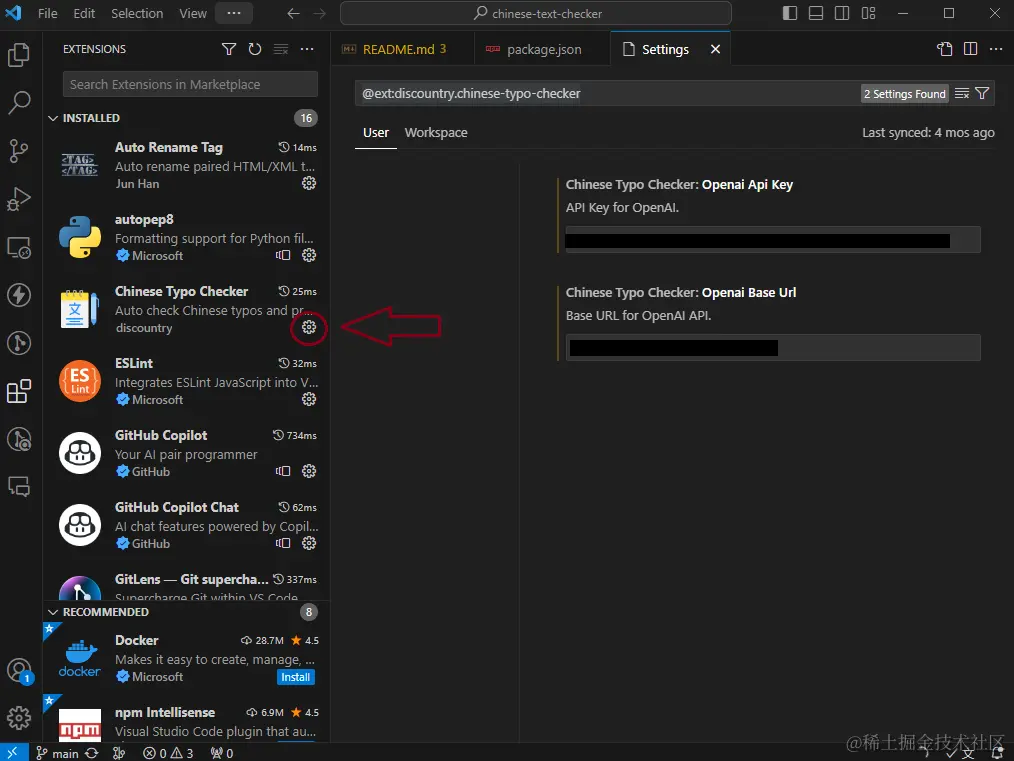Image resolution: width=1014 pixels, height=761 pixels.
Task: Click the ports forwarded indicator in status bar
Action: (x=222, y=753)
